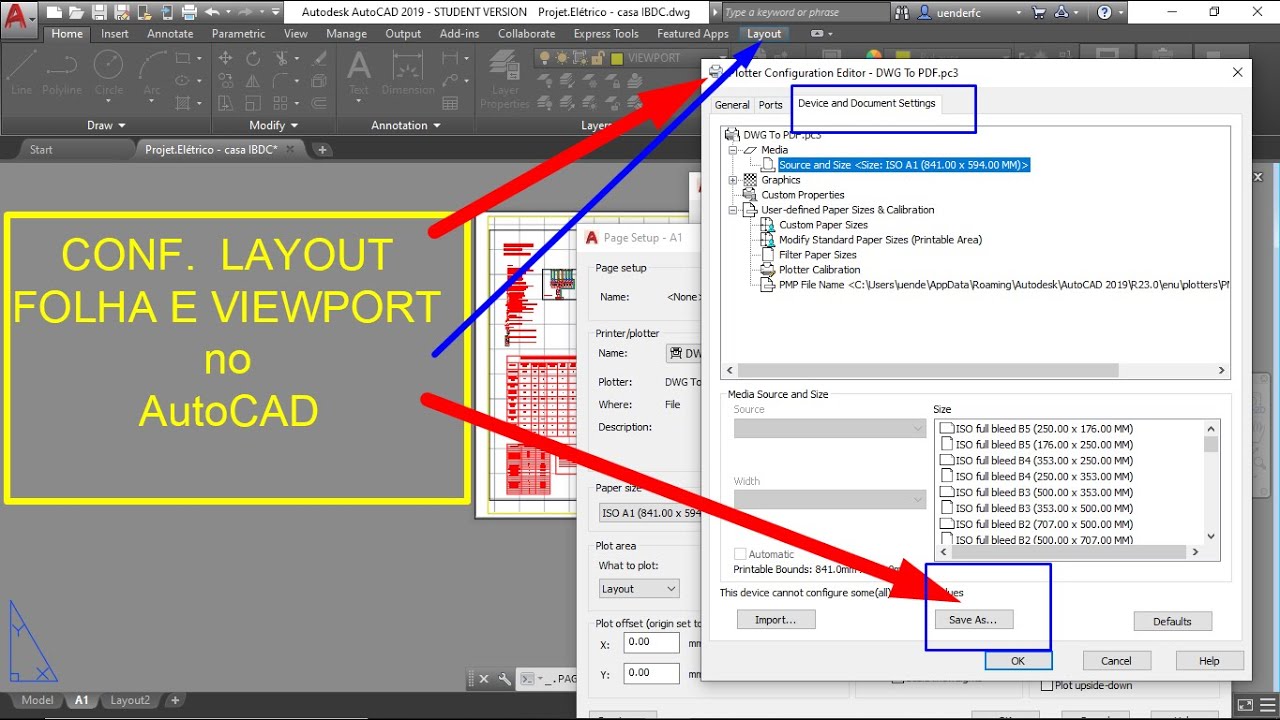Click the Help button in Plotter Configuration Editor

(x=1210, y=660)
